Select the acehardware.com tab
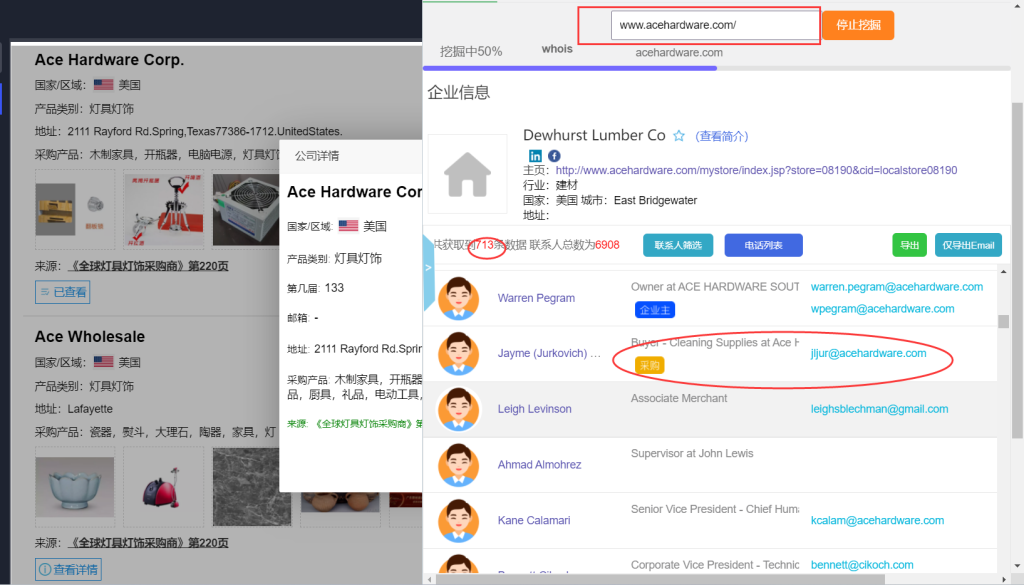1024x585 pixels. [679, 52]
